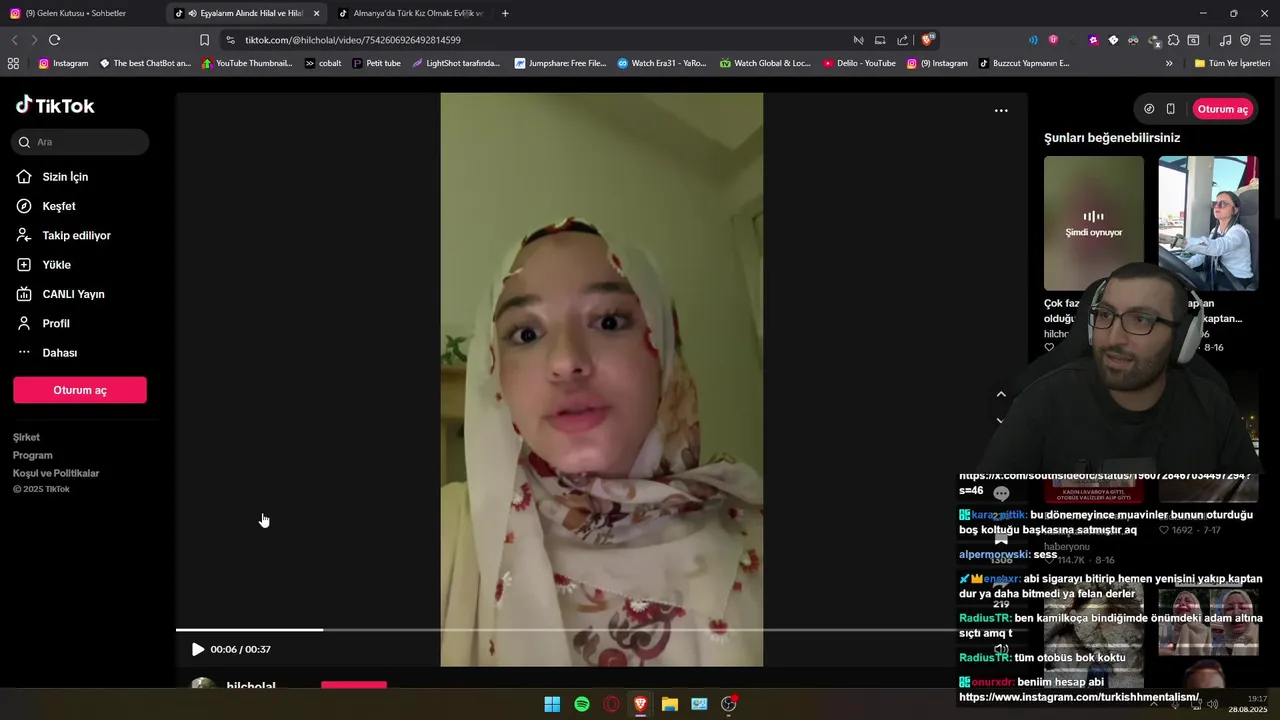Screen dimensions: 1280x720
Task: Open CANLI Yayın page
Action: (x=73, y=294)
